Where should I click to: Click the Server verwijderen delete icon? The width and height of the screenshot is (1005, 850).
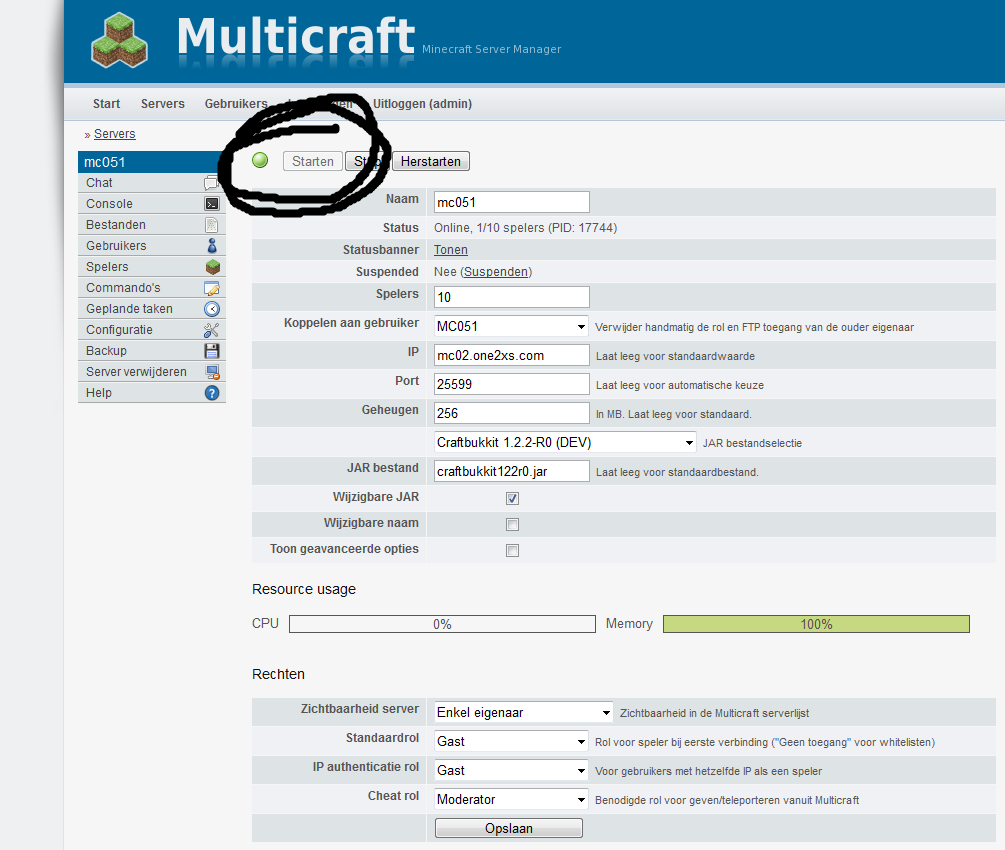[212, 372]
